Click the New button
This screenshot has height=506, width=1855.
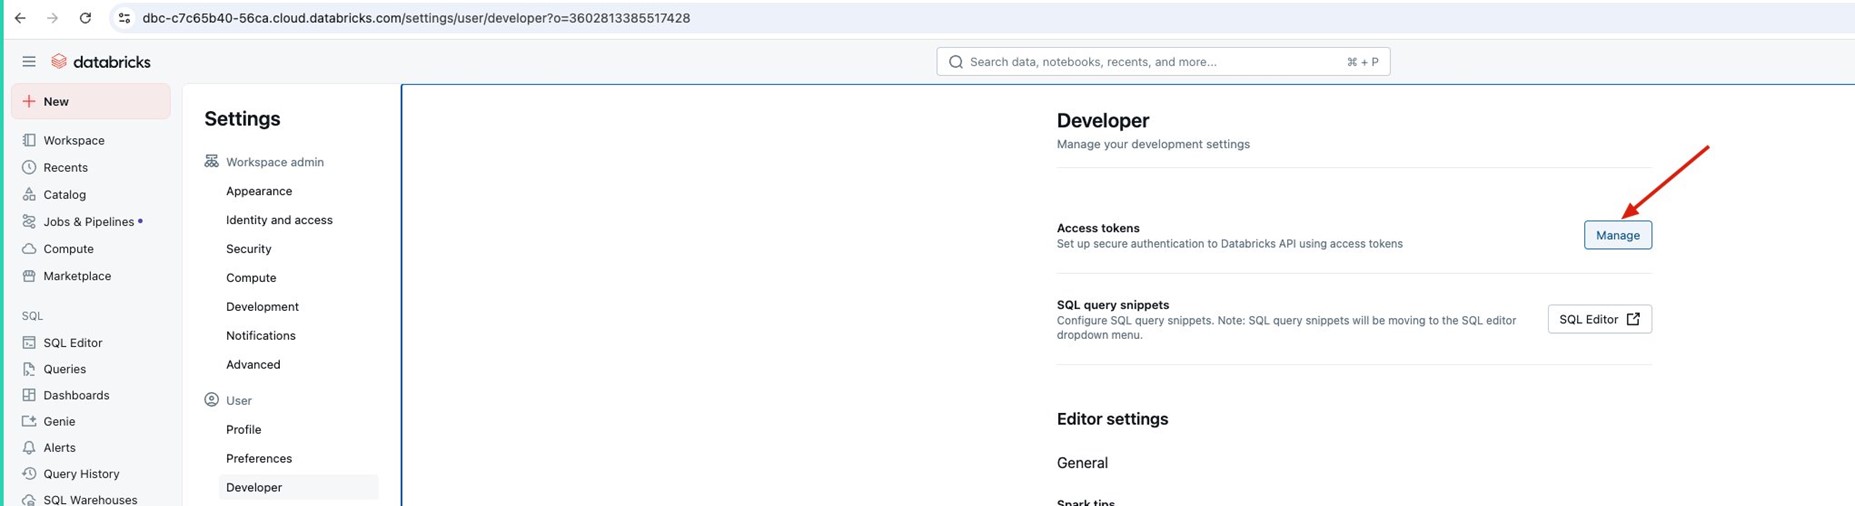click(90, 101)
